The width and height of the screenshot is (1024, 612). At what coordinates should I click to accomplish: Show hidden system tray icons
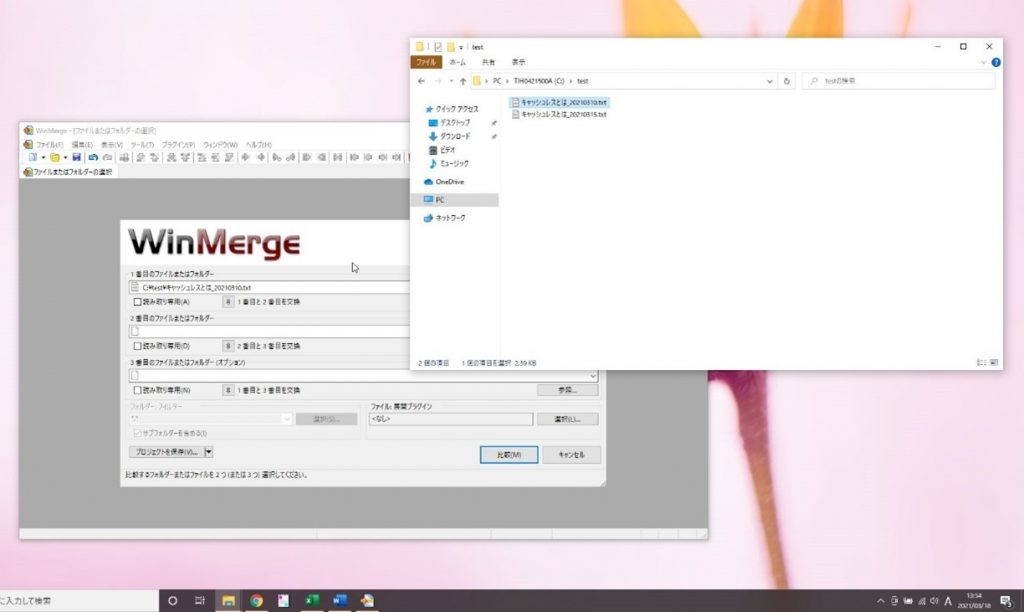click(880, 601)
